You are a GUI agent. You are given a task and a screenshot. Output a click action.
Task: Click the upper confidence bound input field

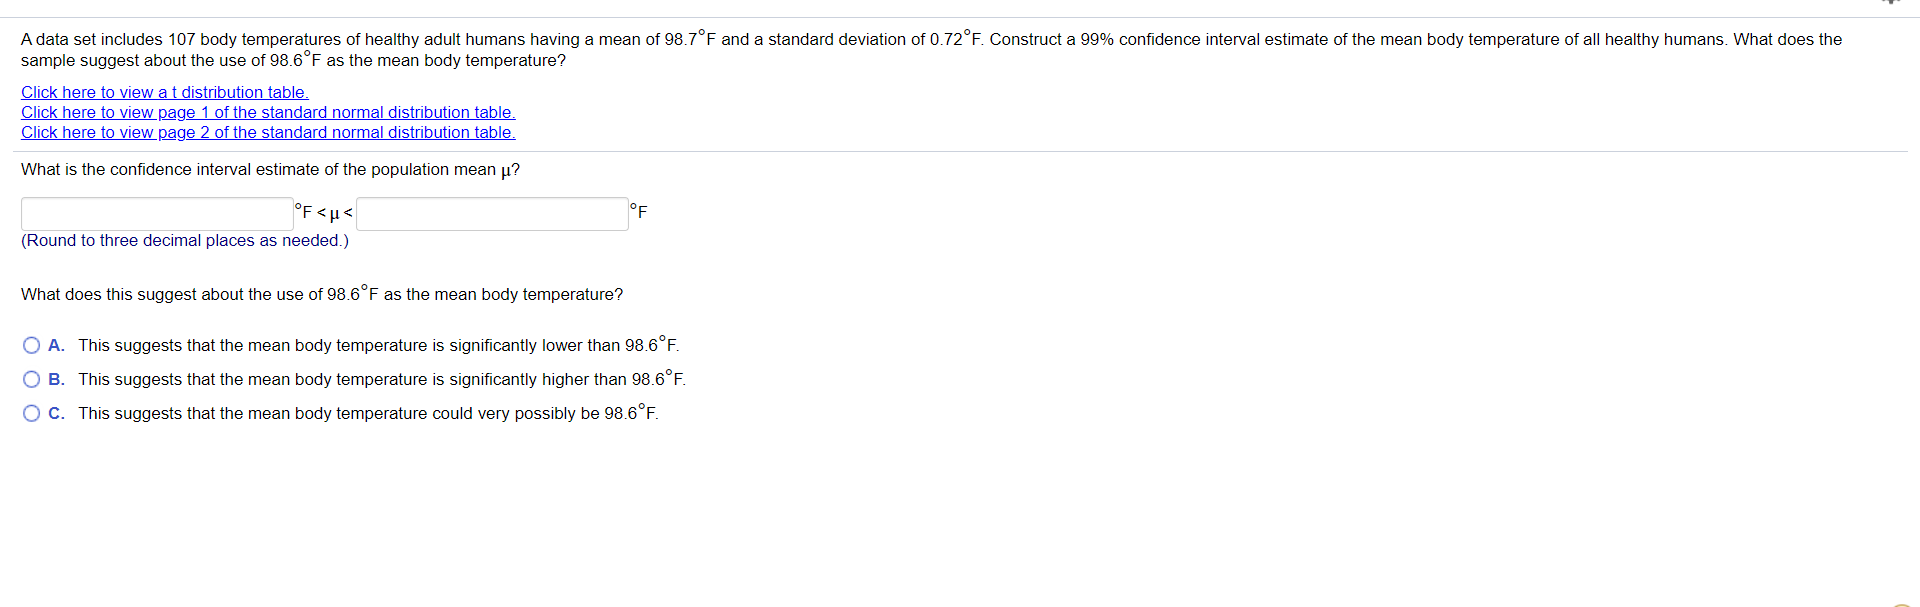click(x=491, y=213)
